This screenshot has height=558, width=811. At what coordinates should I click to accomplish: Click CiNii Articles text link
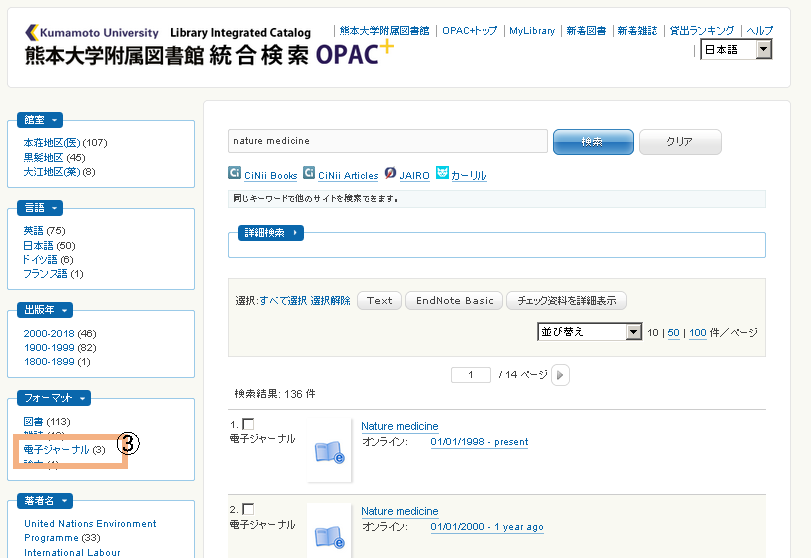click(x=348, y=176)
